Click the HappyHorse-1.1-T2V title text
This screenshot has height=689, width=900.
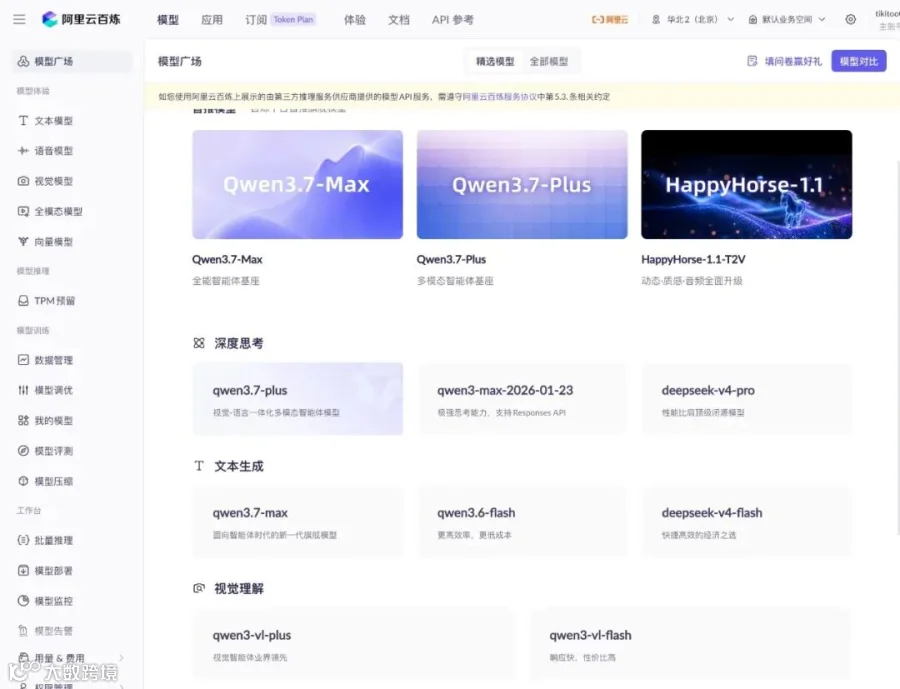(693, 260)
